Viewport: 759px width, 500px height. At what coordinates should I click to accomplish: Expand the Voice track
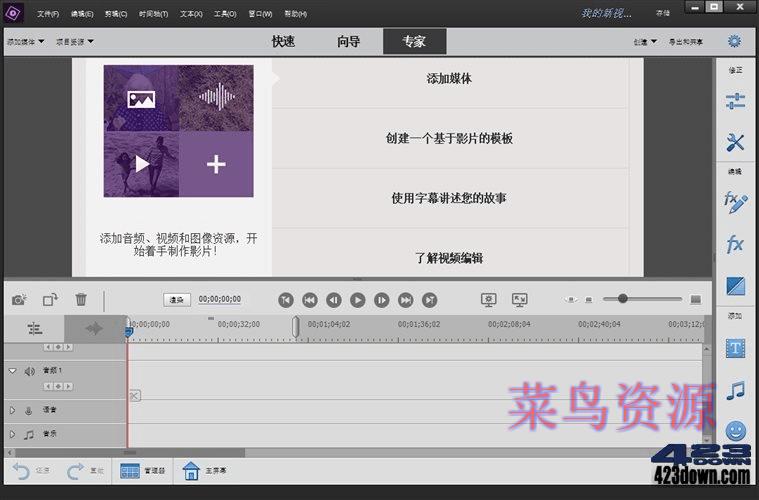tap(13, 410)
